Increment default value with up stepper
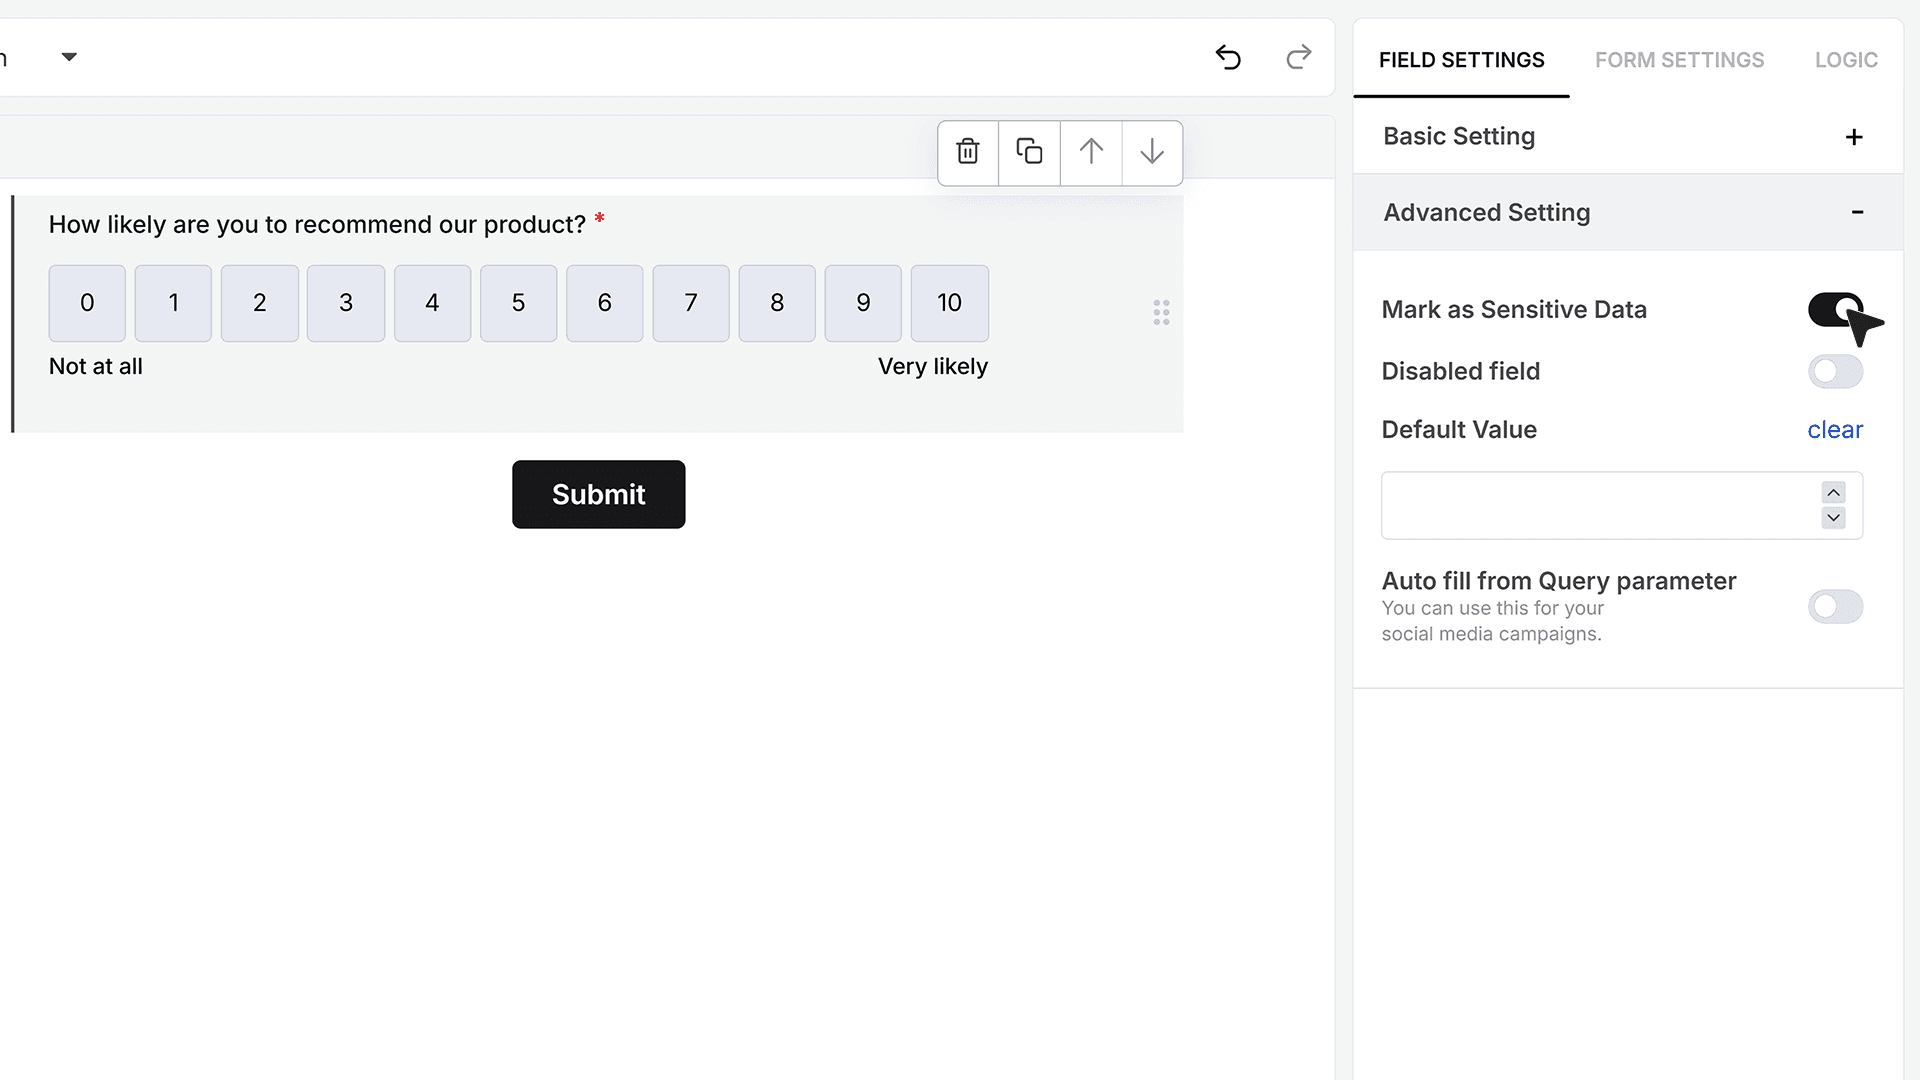This screenshot has height=1080, width=1920. 1833,493
